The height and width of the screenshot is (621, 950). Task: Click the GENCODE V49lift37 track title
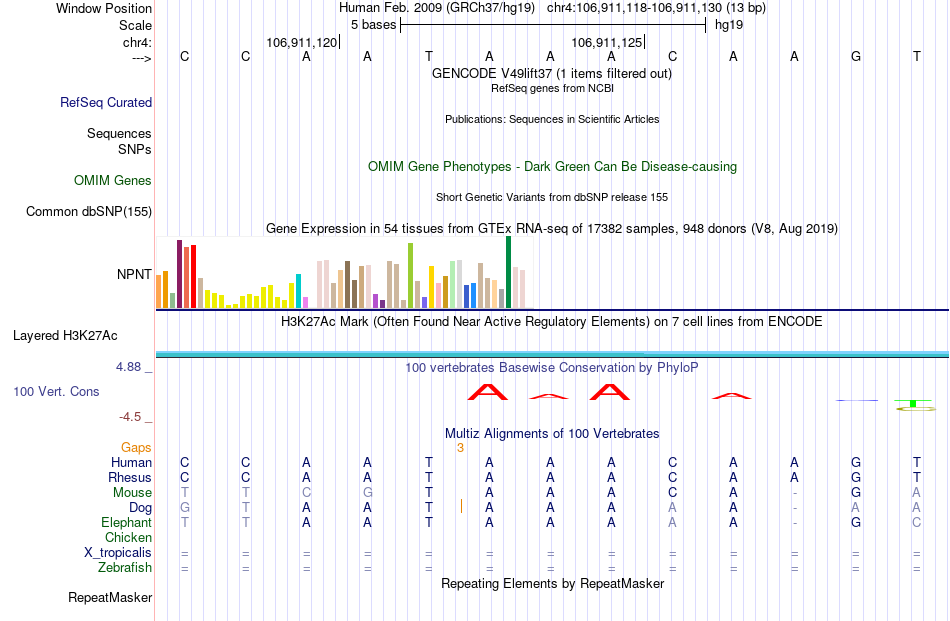(x=551, y=73)
